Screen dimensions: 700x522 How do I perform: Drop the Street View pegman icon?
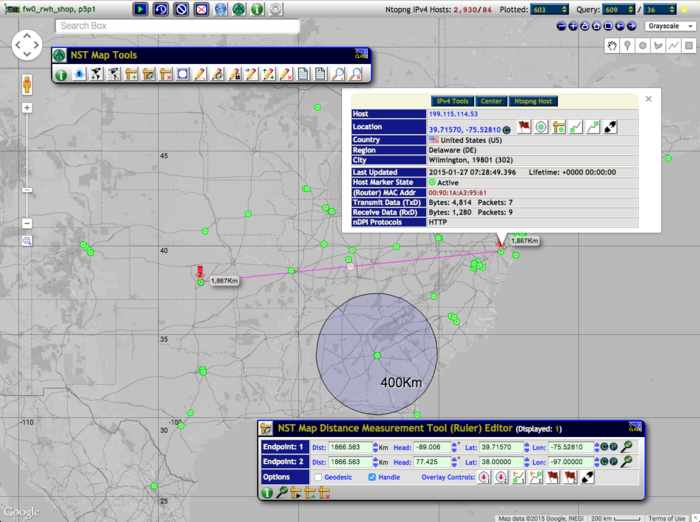pyautogui.click(x=27, y=82)
